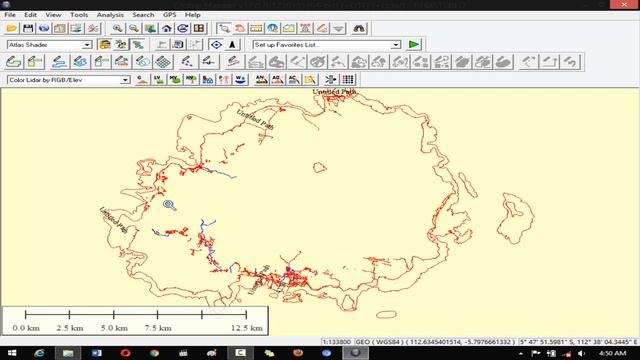Screen dimensions: 640x360
Task: Click the Lidar power pole P icon
Action: click(224, 80)
